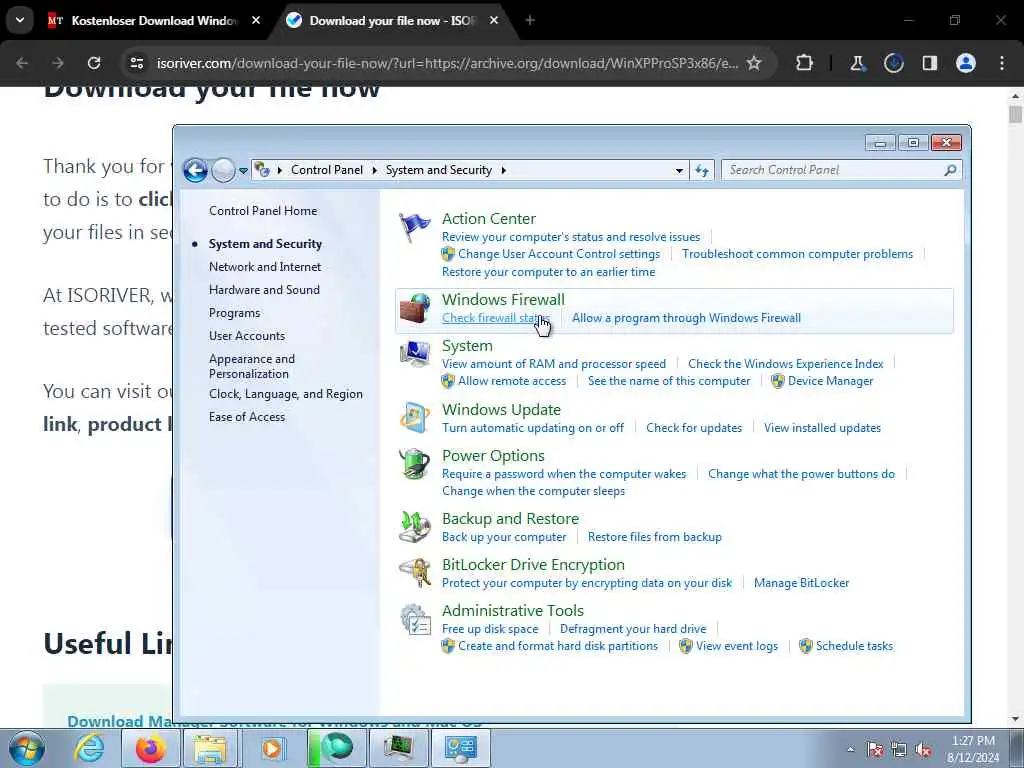The image size is (1024, 768).
Task: Open Chrome extensions puzzle icon
Action: (x=805, y=63)
